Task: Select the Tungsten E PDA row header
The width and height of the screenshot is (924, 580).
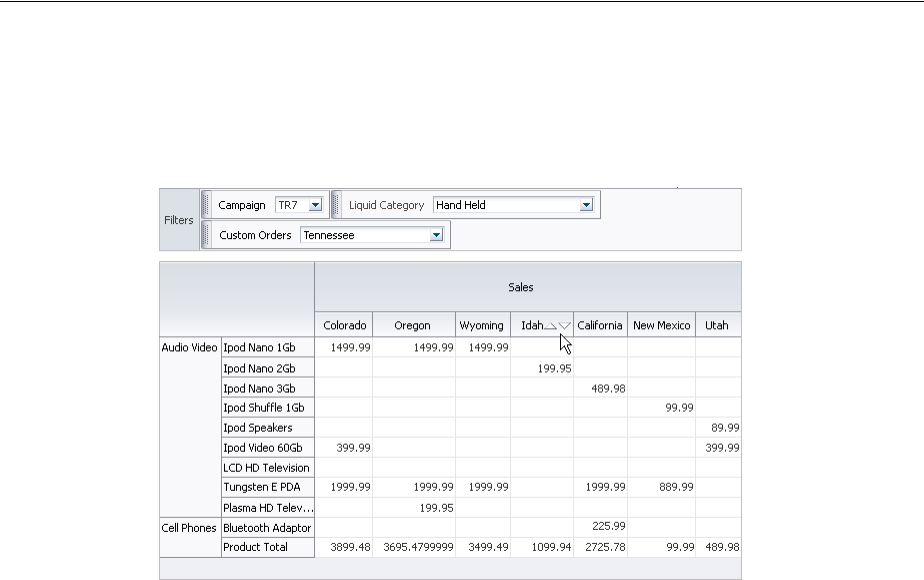Action: point(268,487)
